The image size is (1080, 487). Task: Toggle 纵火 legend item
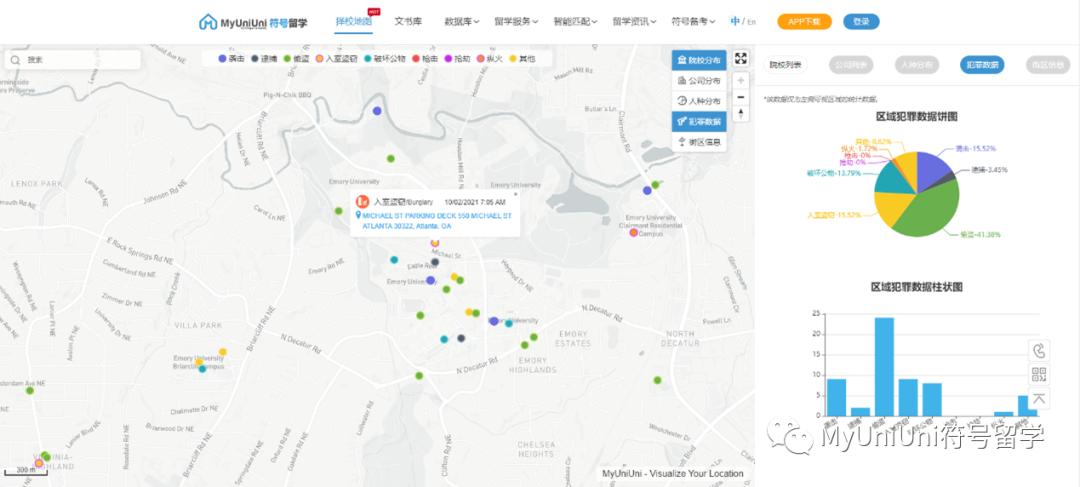coord(490,59)
